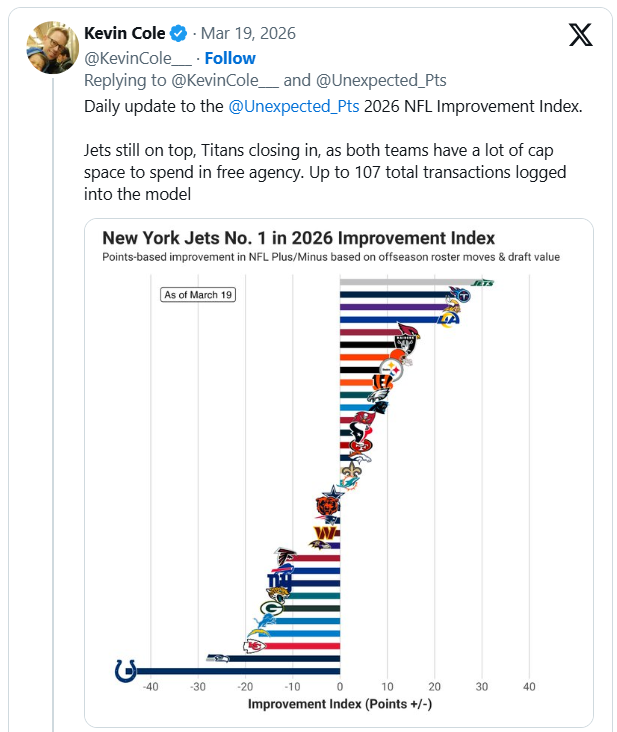617x732 pixels.
Task: Open the Kevin Cole display name link
Action: coord(124,33)
